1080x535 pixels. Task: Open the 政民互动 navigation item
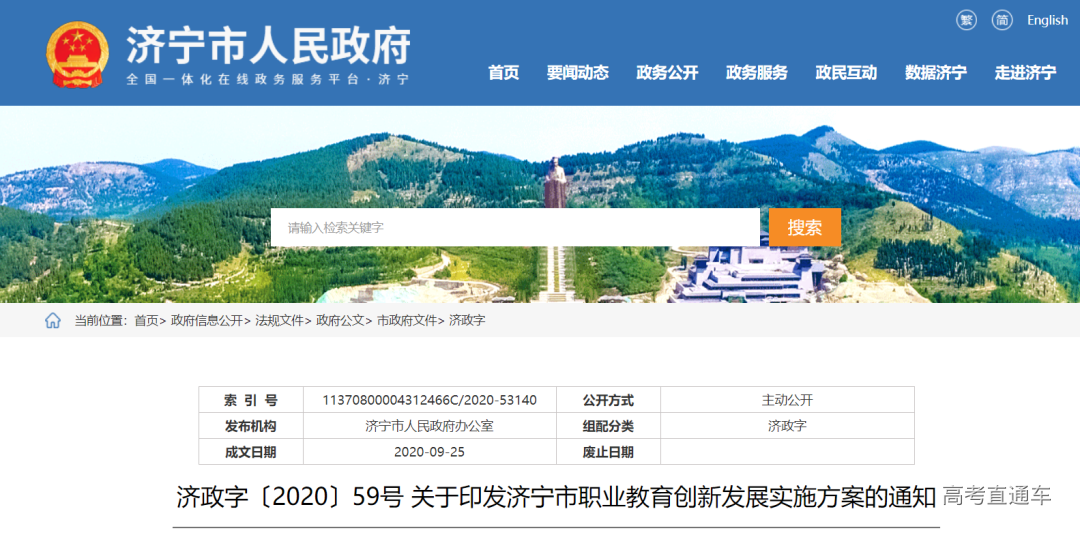click(846, 73)
